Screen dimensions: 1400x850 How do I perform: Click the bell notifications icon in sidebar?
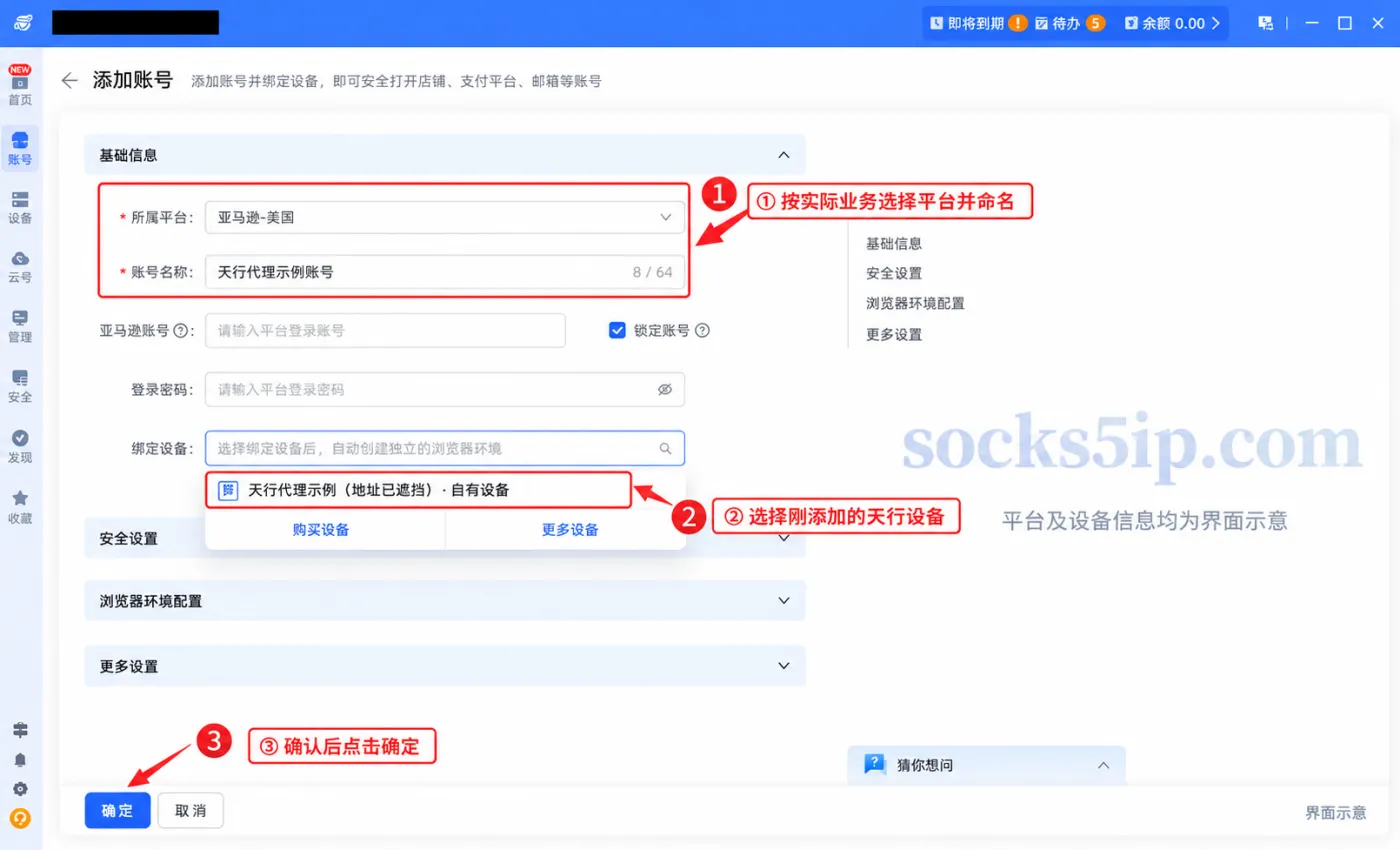(20, 760)
